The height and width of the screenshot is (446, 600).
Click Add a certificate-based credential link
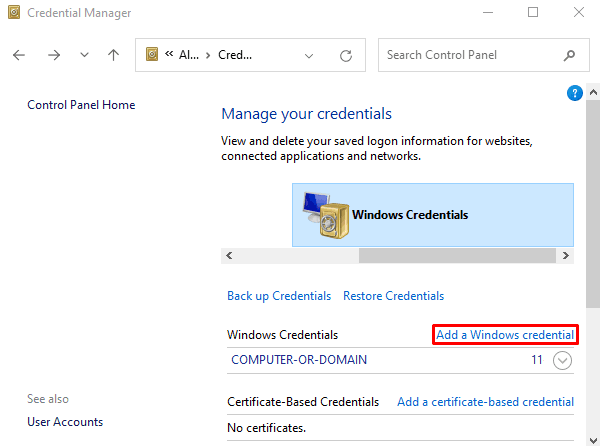[x=486, y=402]
